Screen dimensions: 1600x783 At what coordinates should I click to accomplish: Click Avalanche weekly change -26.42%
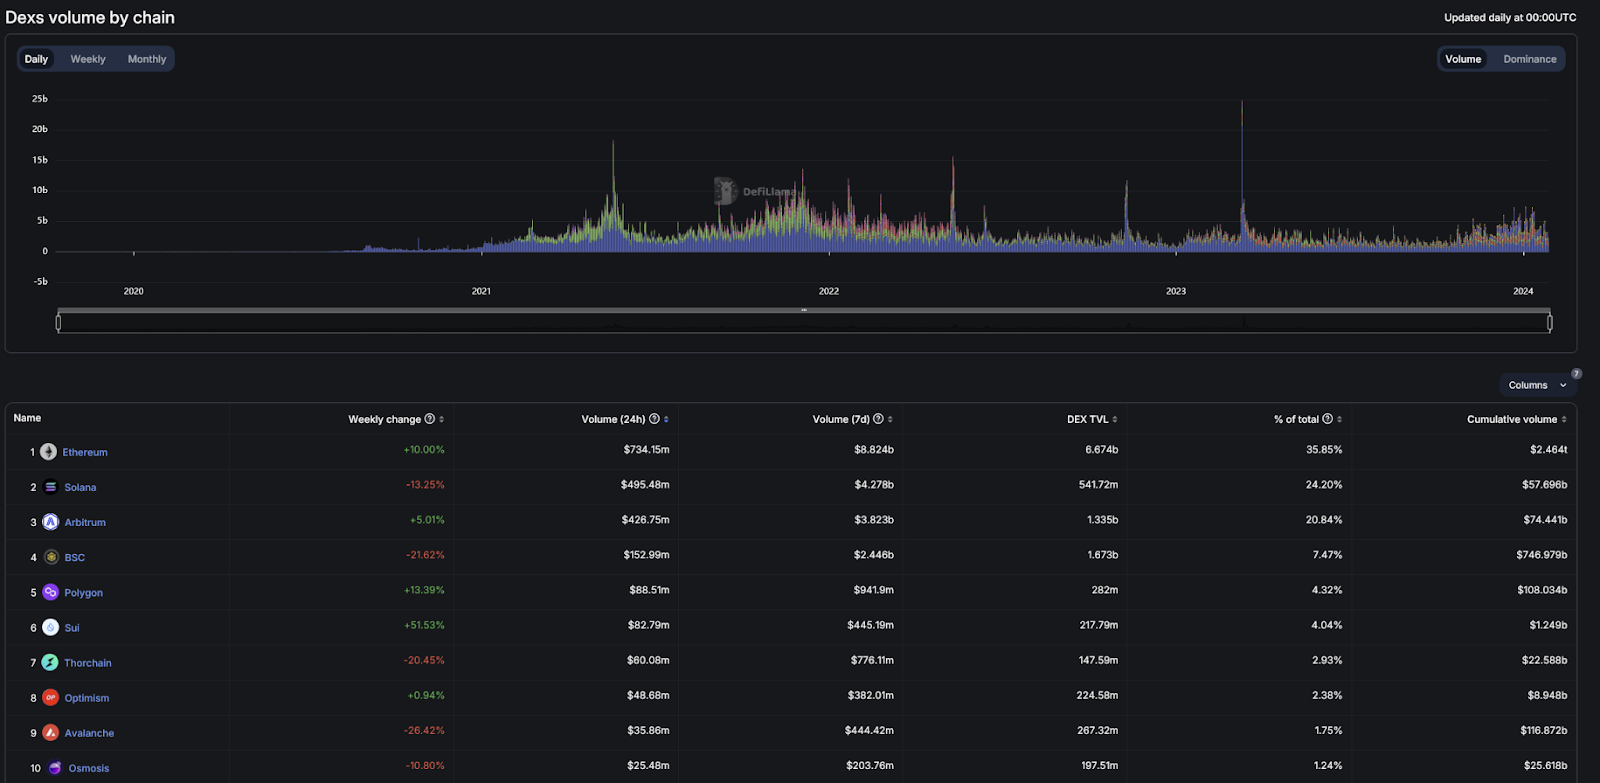[424, 731]
